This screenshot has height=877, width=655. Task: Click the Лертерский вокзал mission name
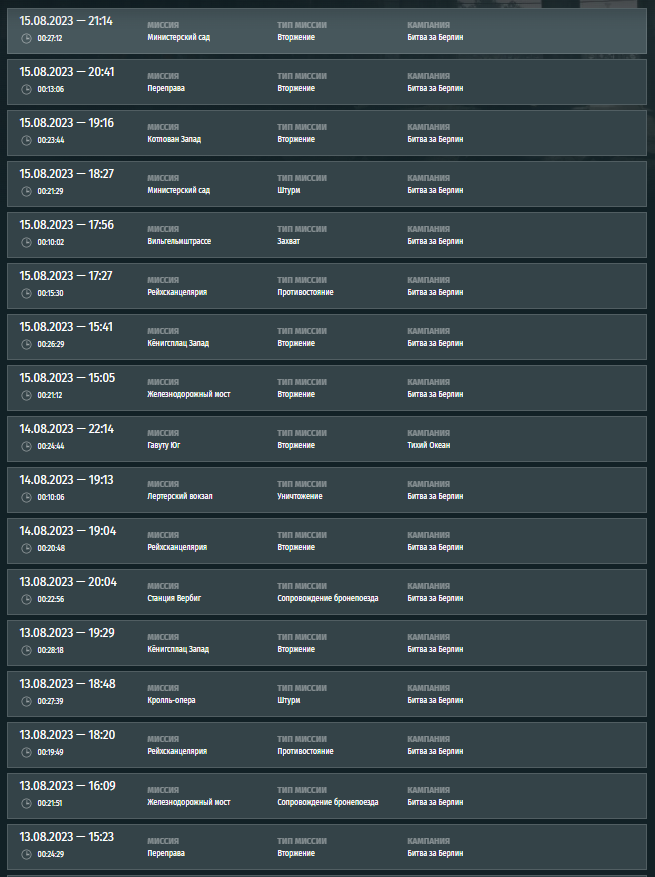point(180,497)
